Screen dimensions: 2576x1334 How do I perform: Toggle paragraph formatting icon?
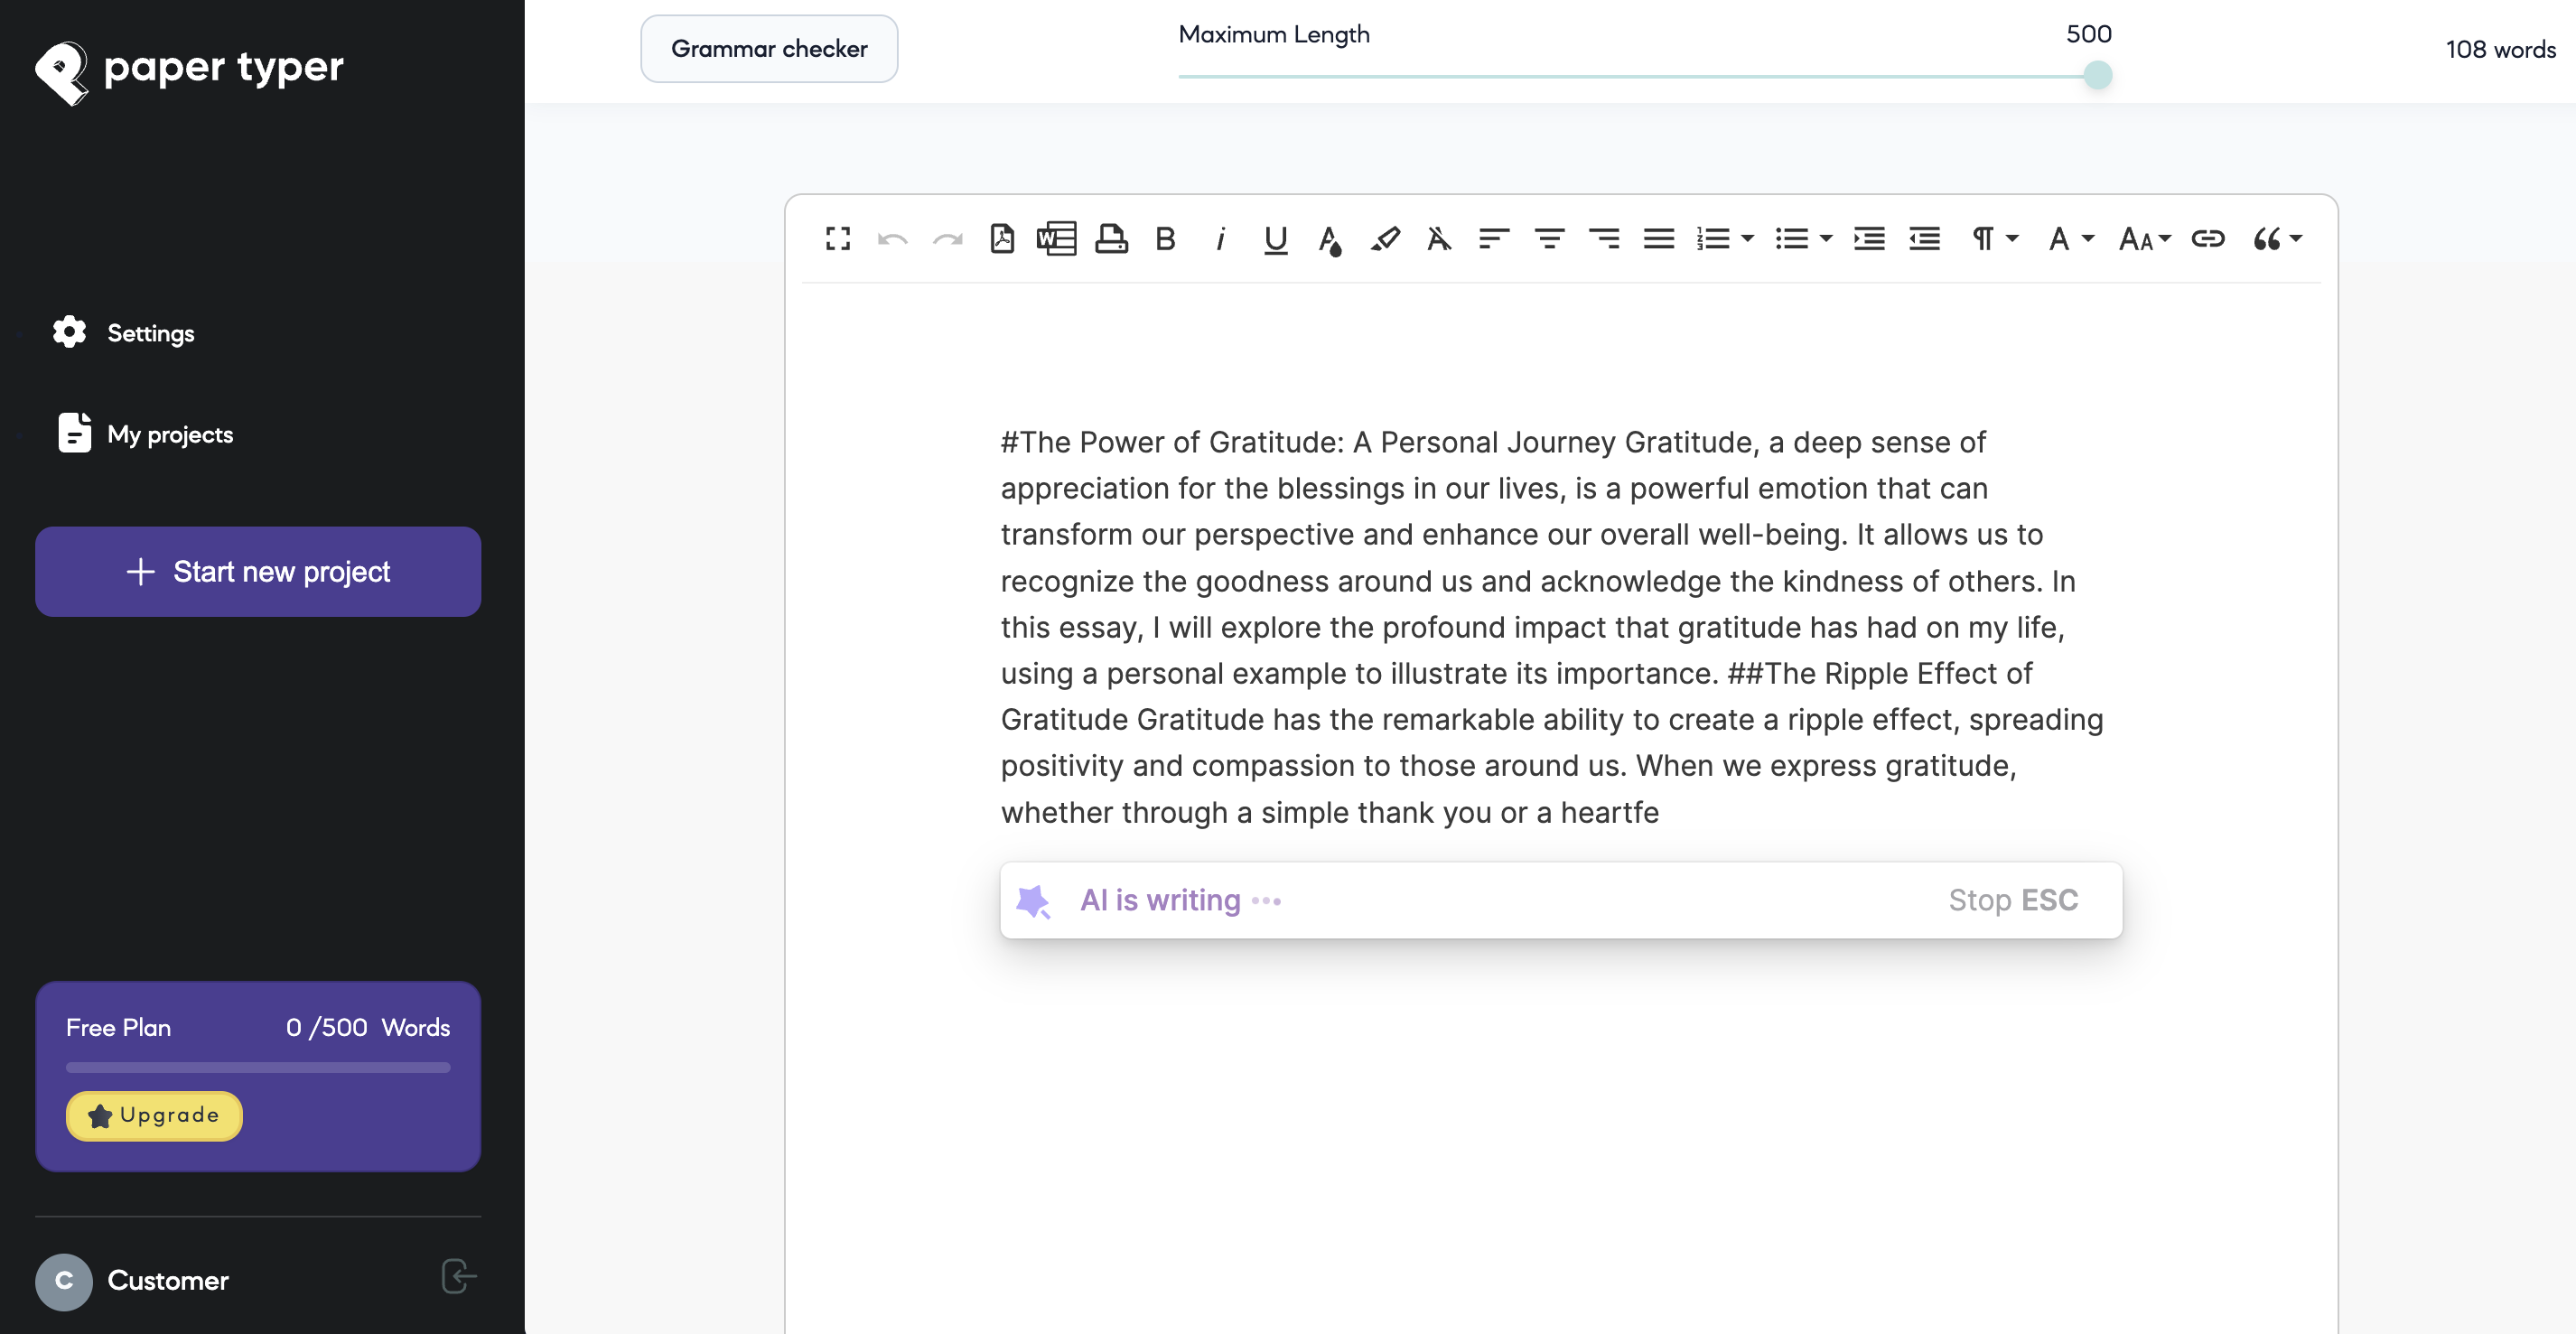point(1989,237)
